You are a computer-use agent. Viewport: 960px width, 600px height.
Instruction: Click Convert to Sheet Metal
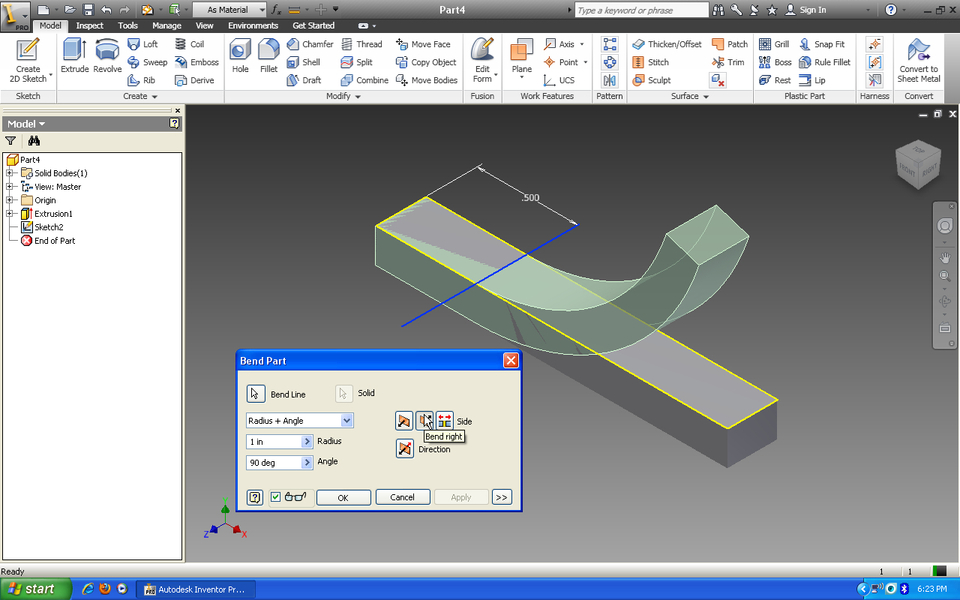(x=918, y=62)
